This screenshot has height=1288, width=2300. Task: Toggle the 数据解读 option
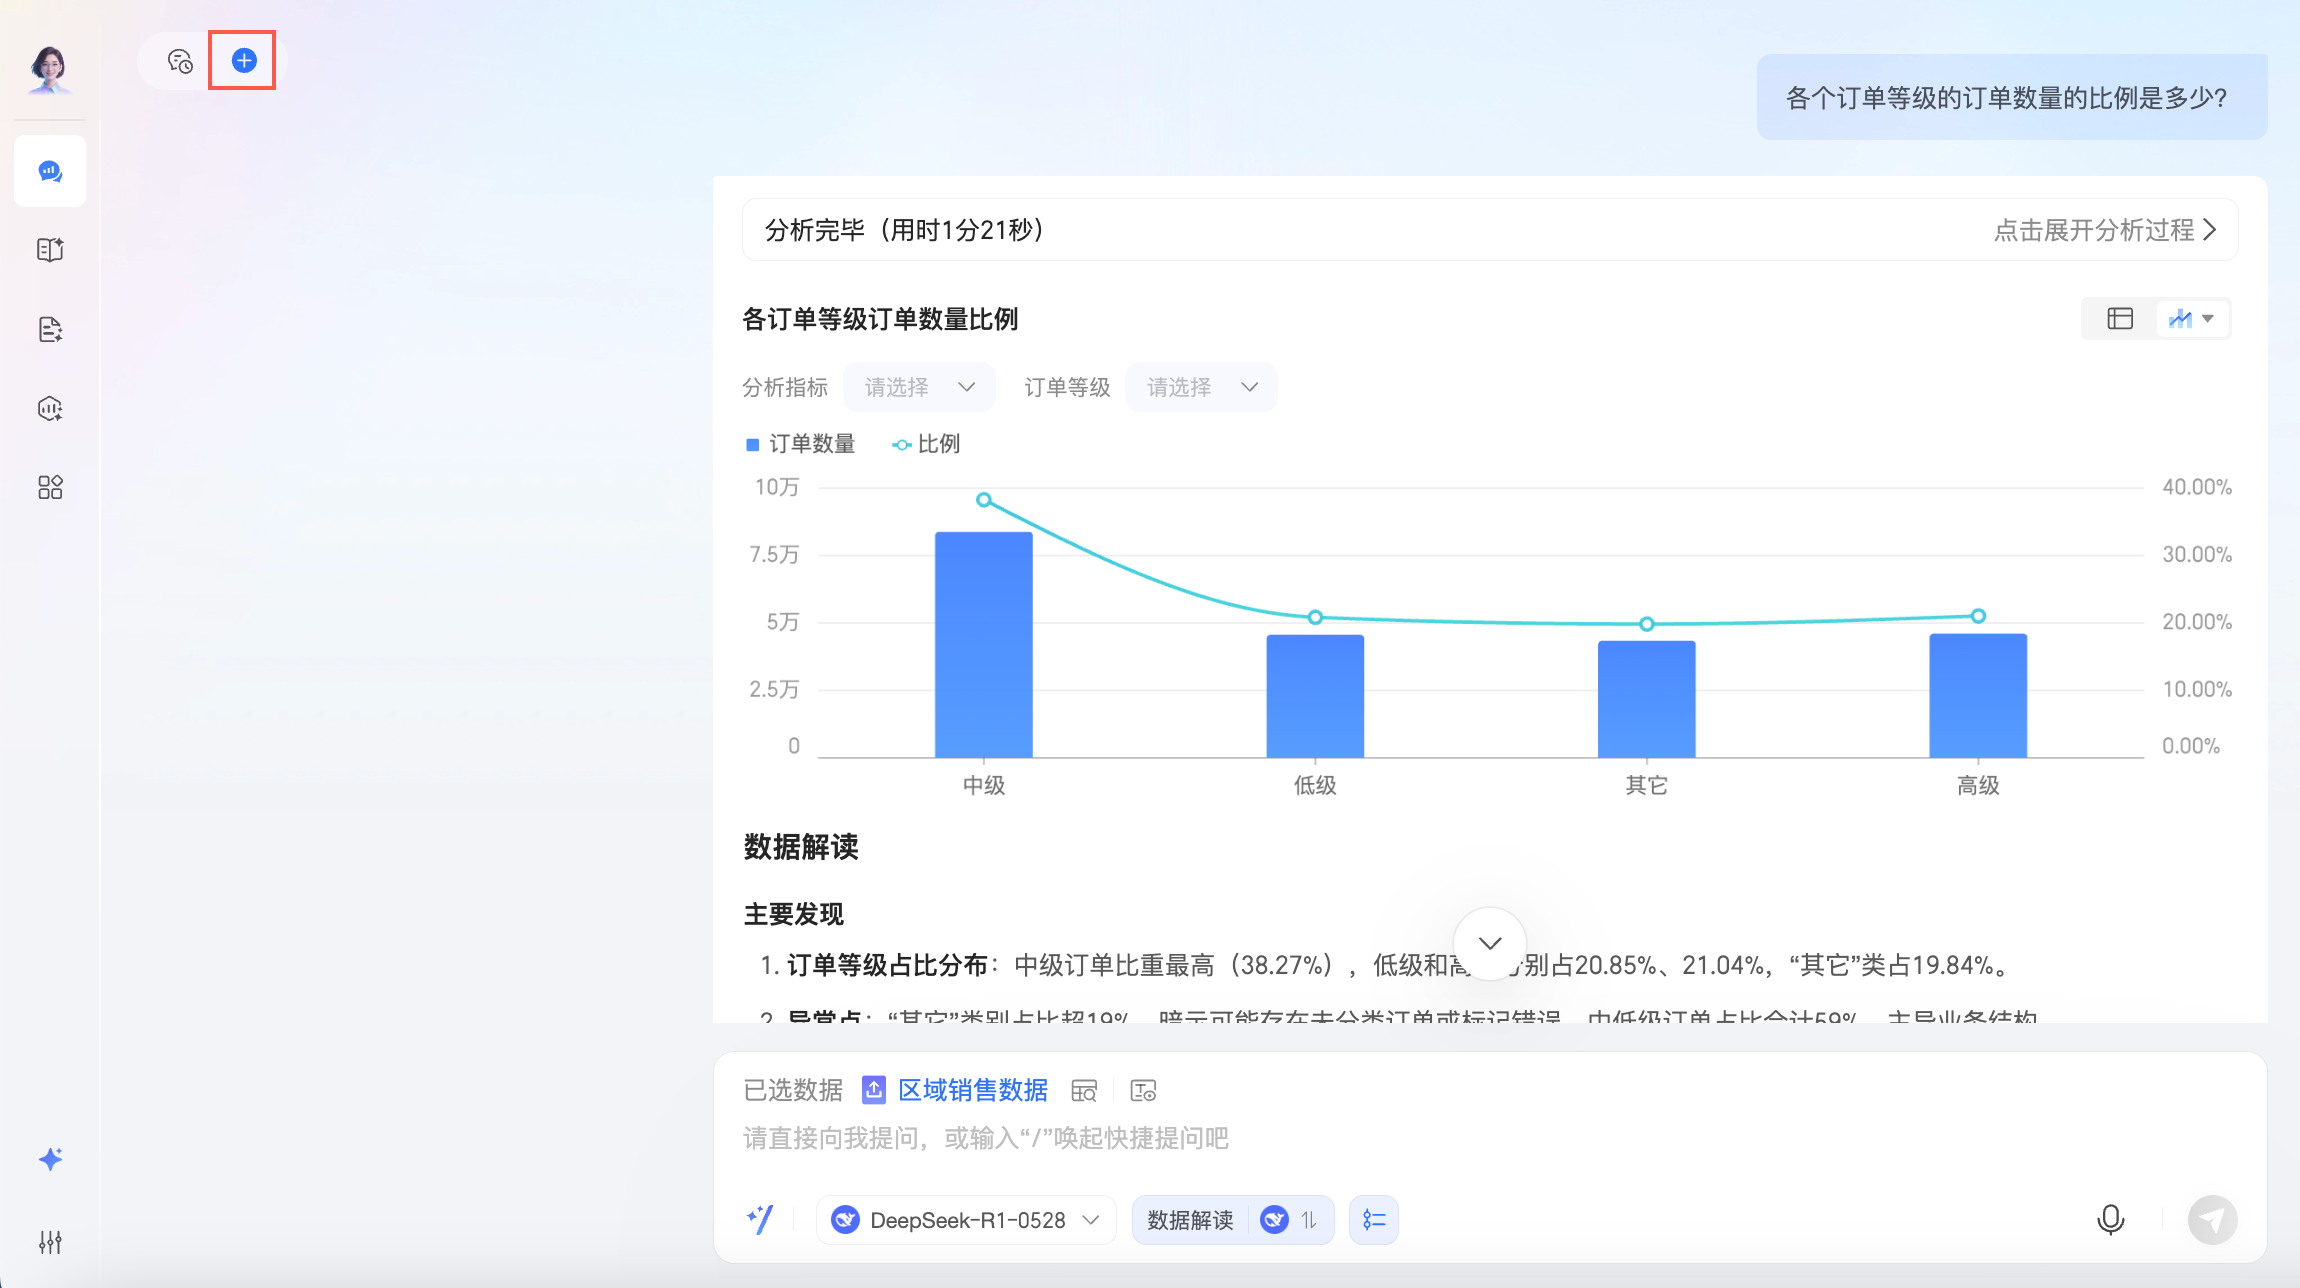pyautogui.click(x=1190, y=1220)
